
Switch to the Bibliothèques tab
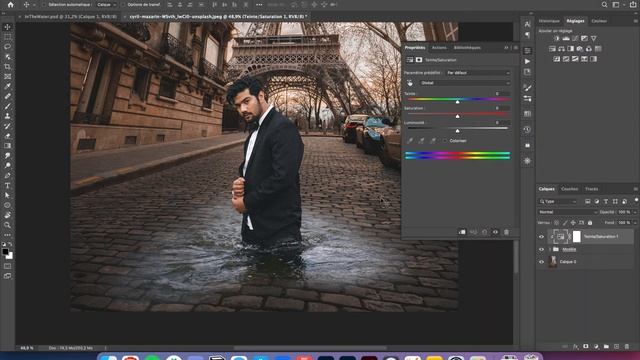tap(467, 48)
